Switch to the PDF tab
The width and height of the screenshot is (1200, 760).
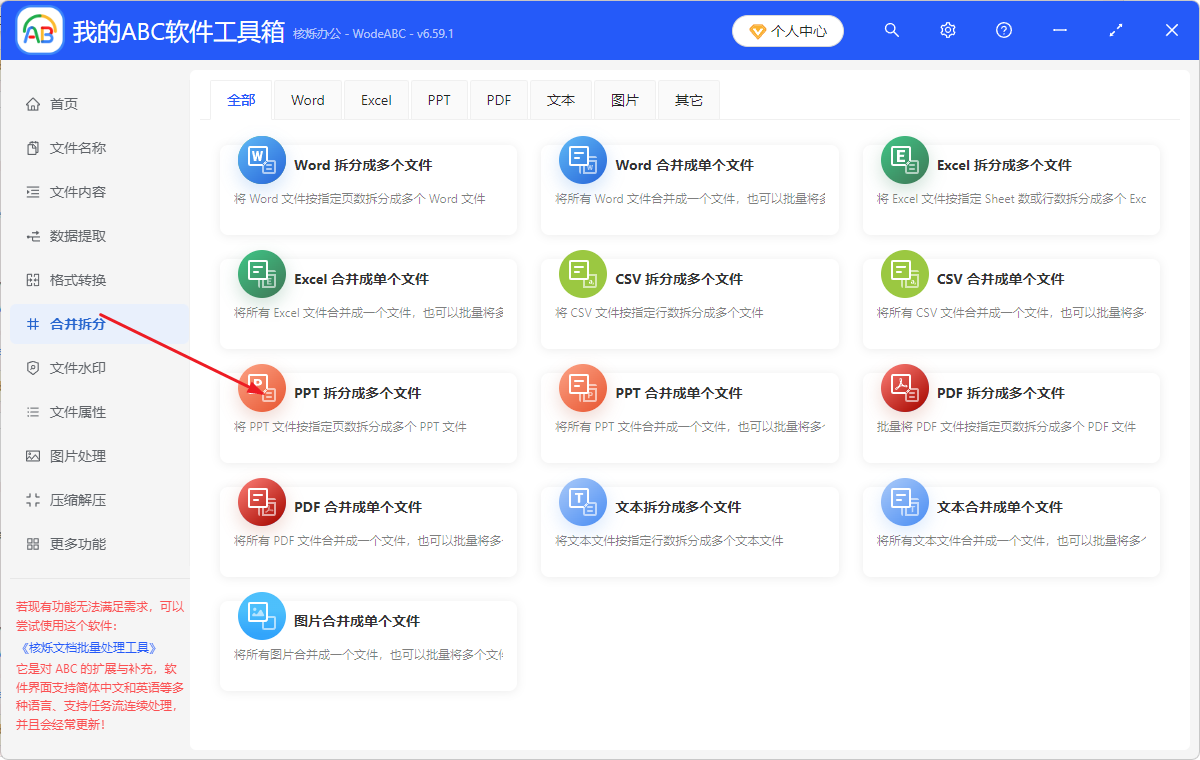click(499, 100)
